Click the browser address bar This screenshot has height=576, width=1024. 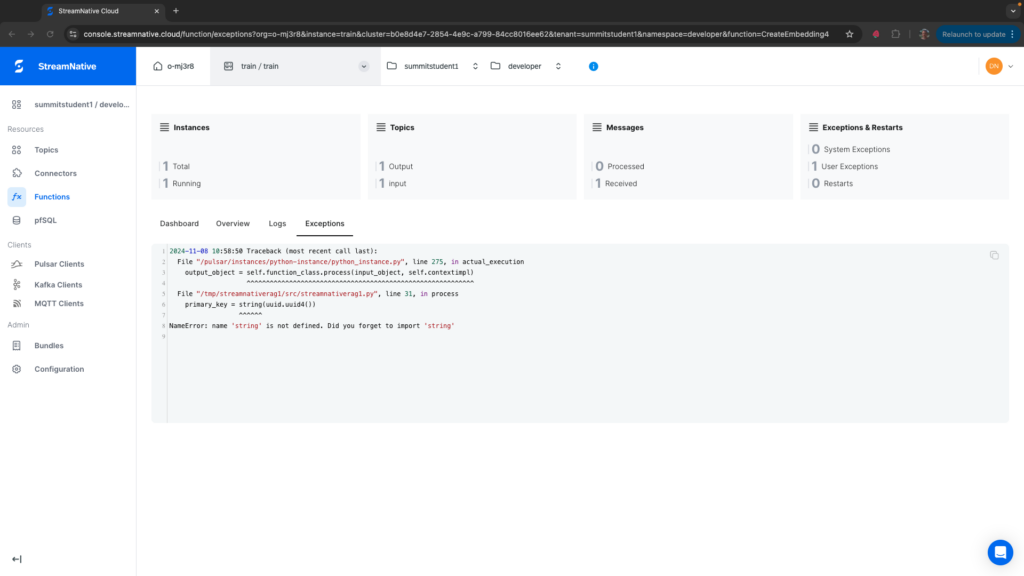click(450, 33)
